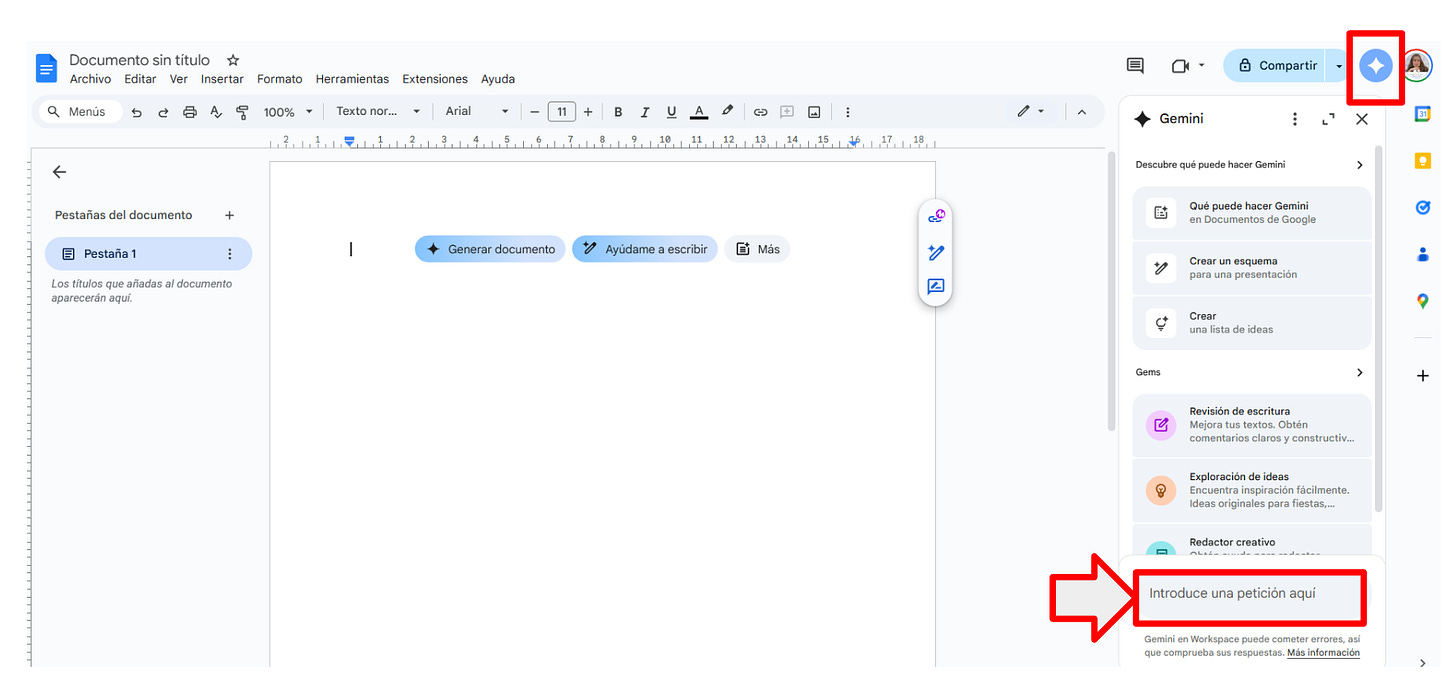
Task: Open Google Keep in side rail
Action: (1422, 161)
